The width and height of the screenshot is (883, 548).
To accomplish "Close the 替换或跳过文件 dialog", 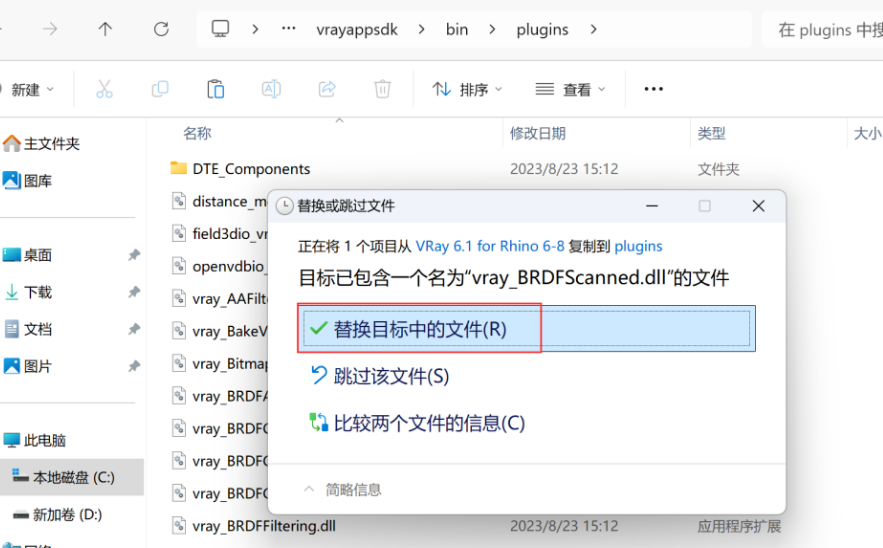I will click(x=759, y=206).
